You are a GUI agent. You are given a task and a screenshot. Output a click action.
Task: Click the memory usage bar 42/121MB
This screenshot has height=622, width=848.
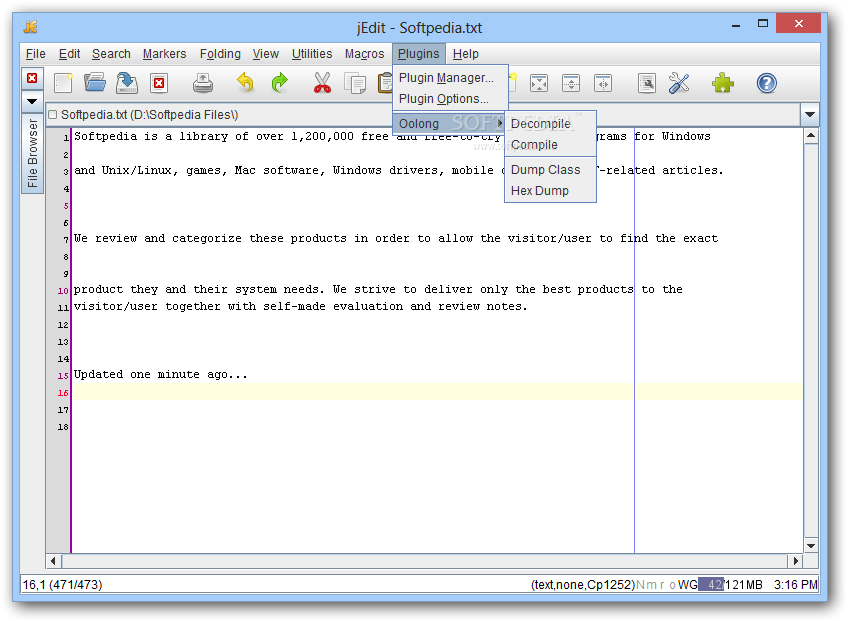click(x=730, y=585)
